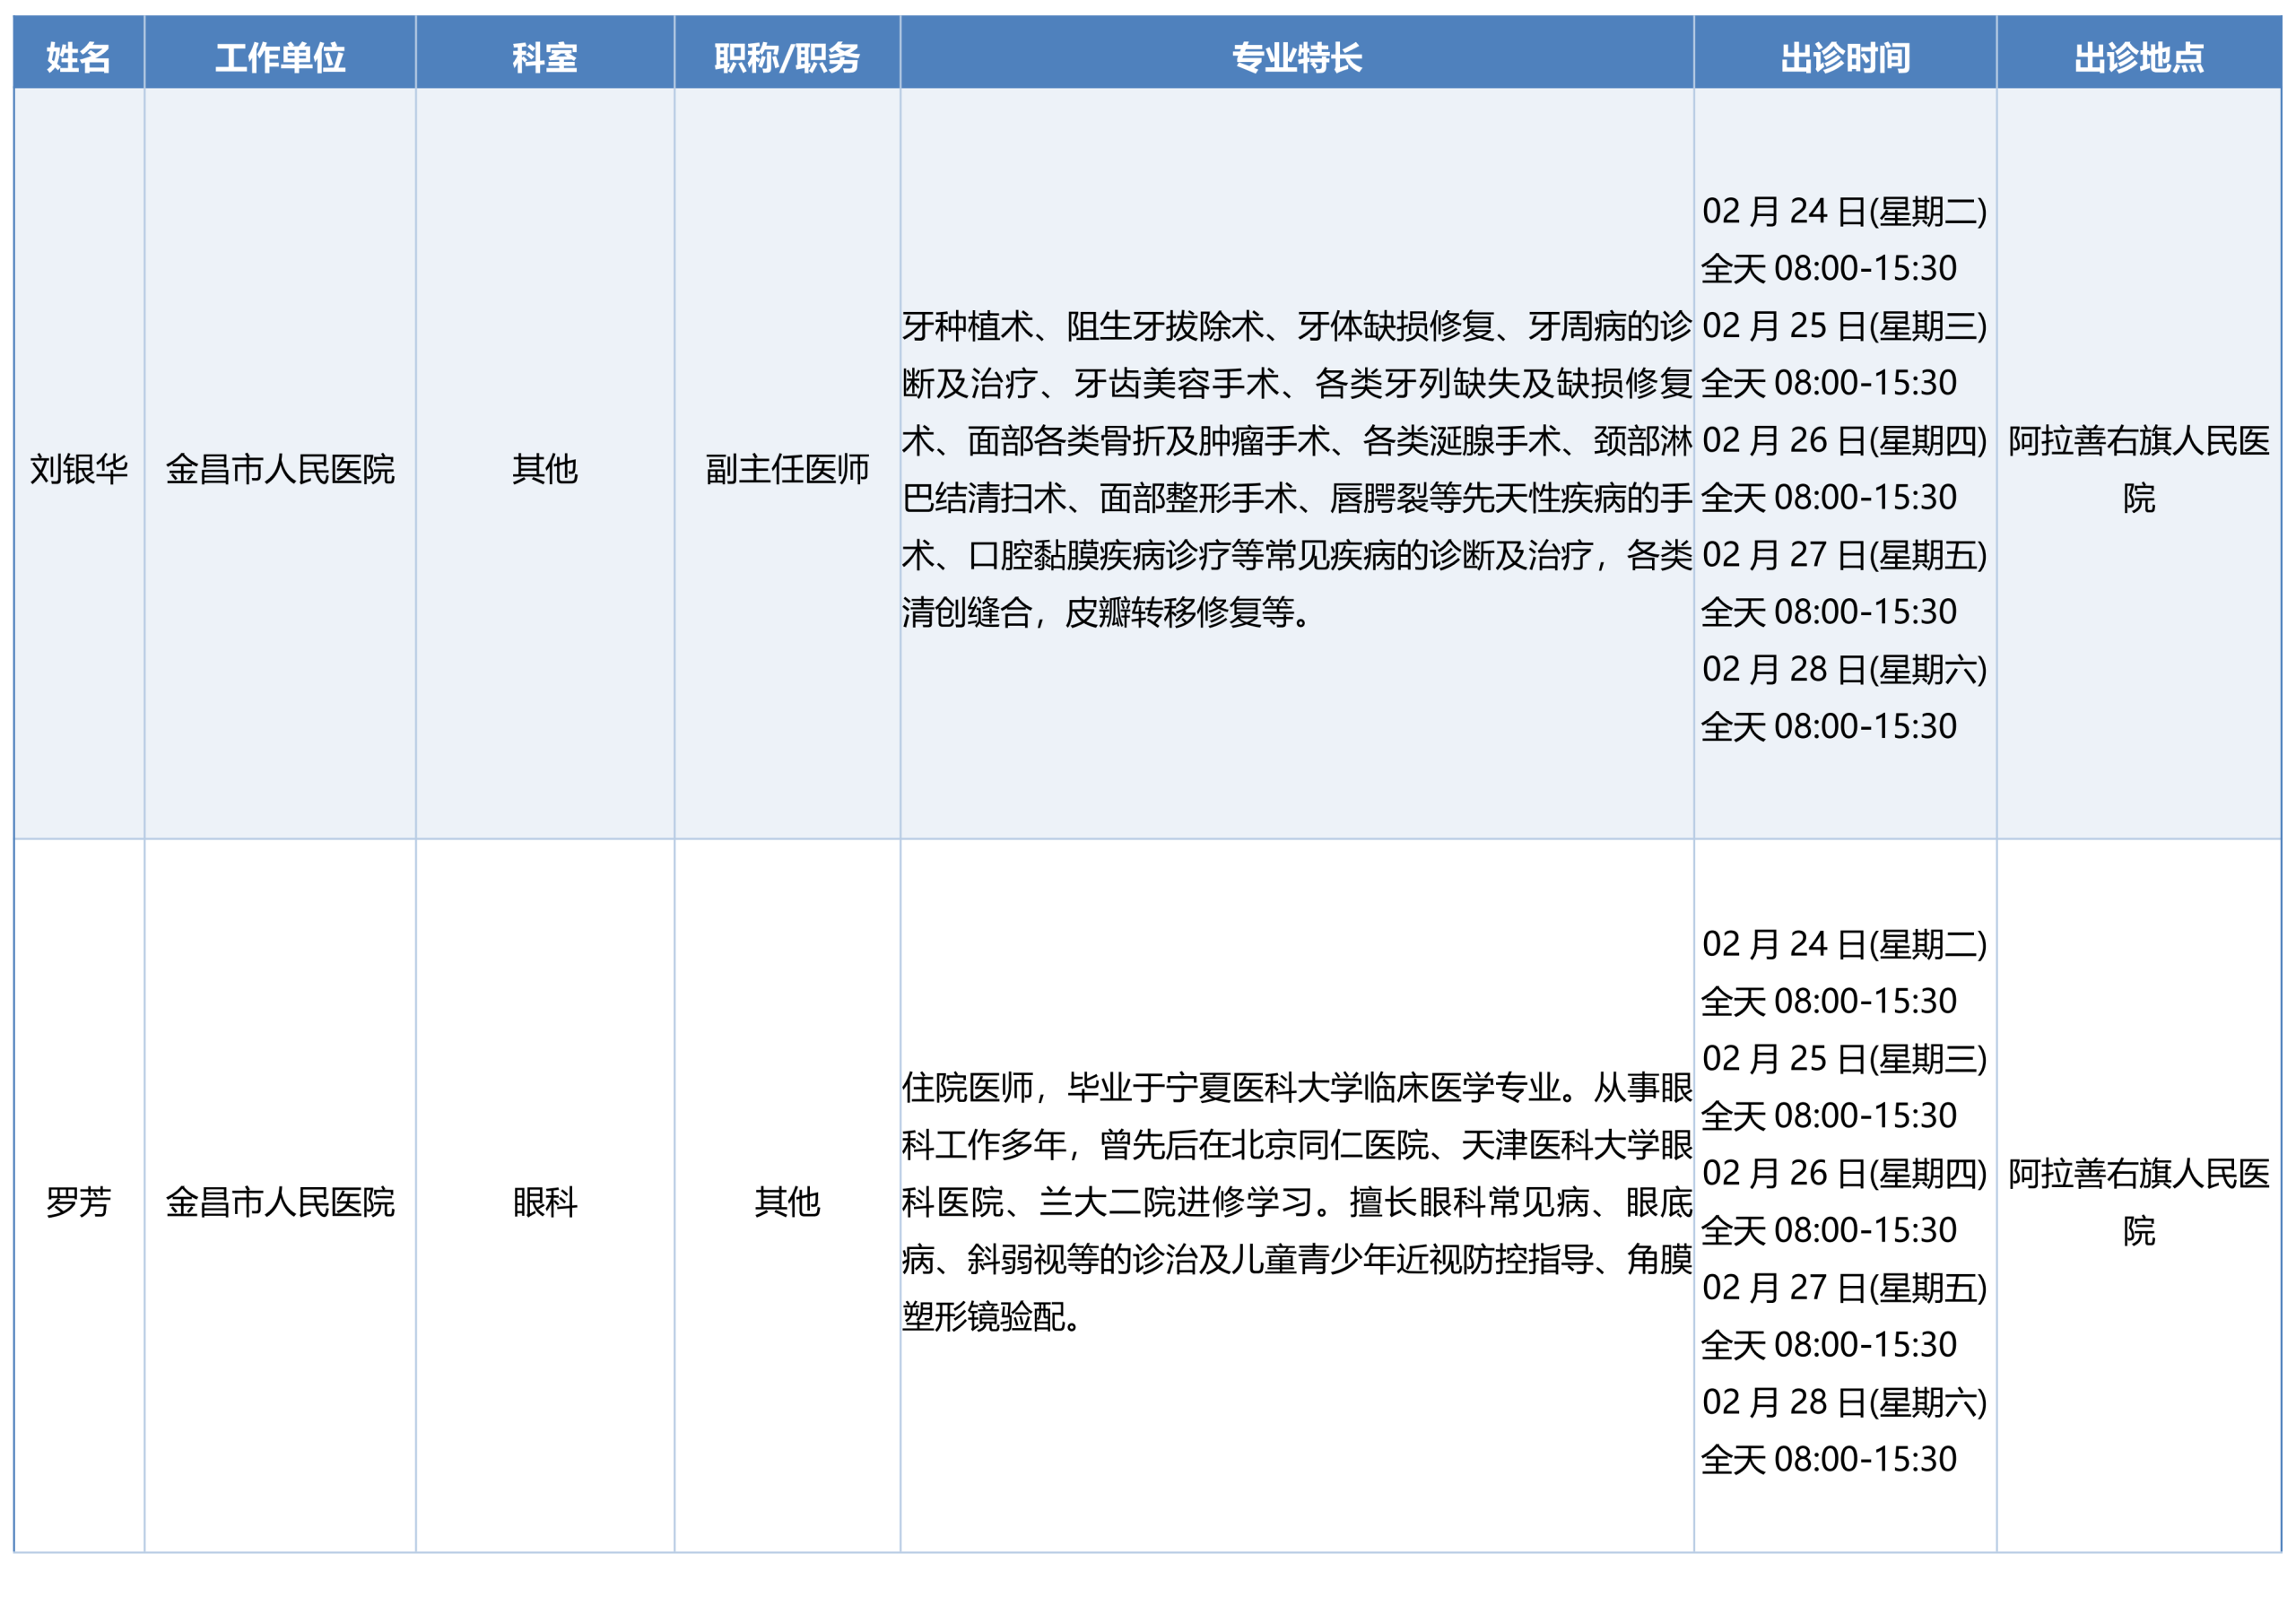2296x1623 pixels.
Task: Select the name cell 罗芳
Action: point(79,1202)
